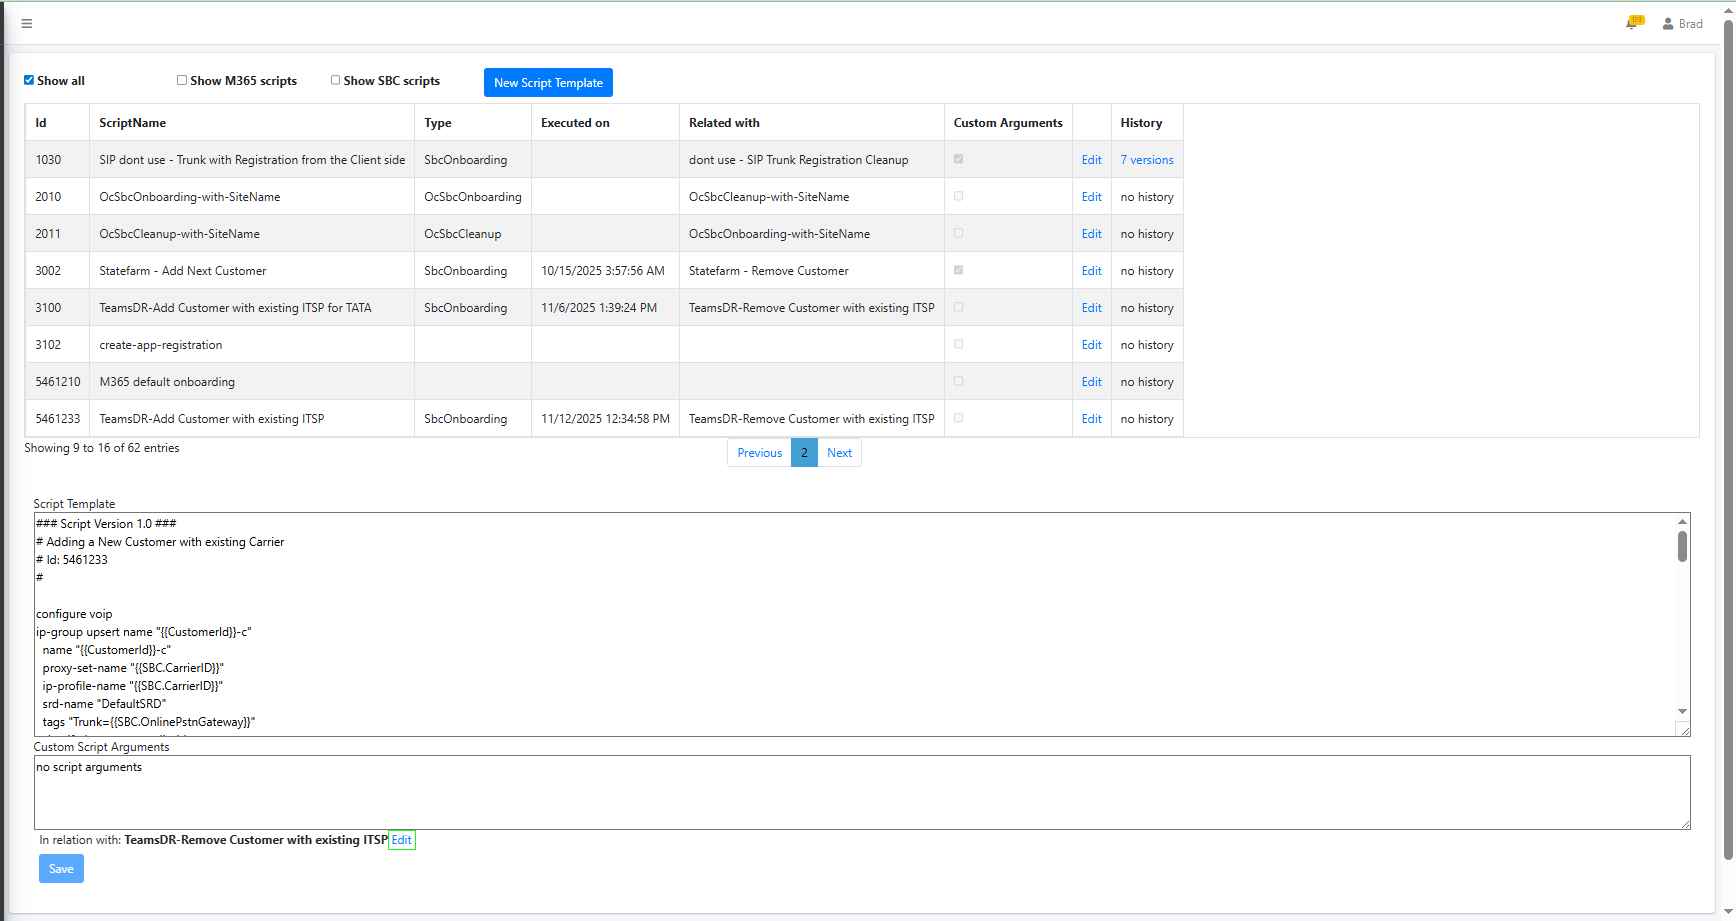Enable Show M365 scripts checkbox

(x=182, y=80)
